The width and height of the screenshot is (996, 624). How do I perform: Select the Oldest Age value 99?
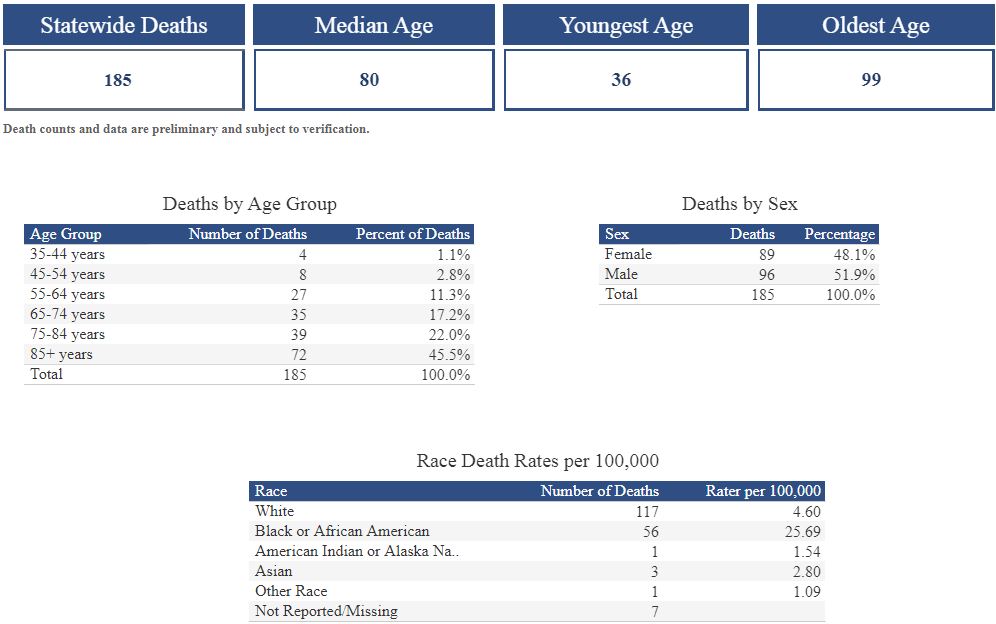tap(871, 80)
